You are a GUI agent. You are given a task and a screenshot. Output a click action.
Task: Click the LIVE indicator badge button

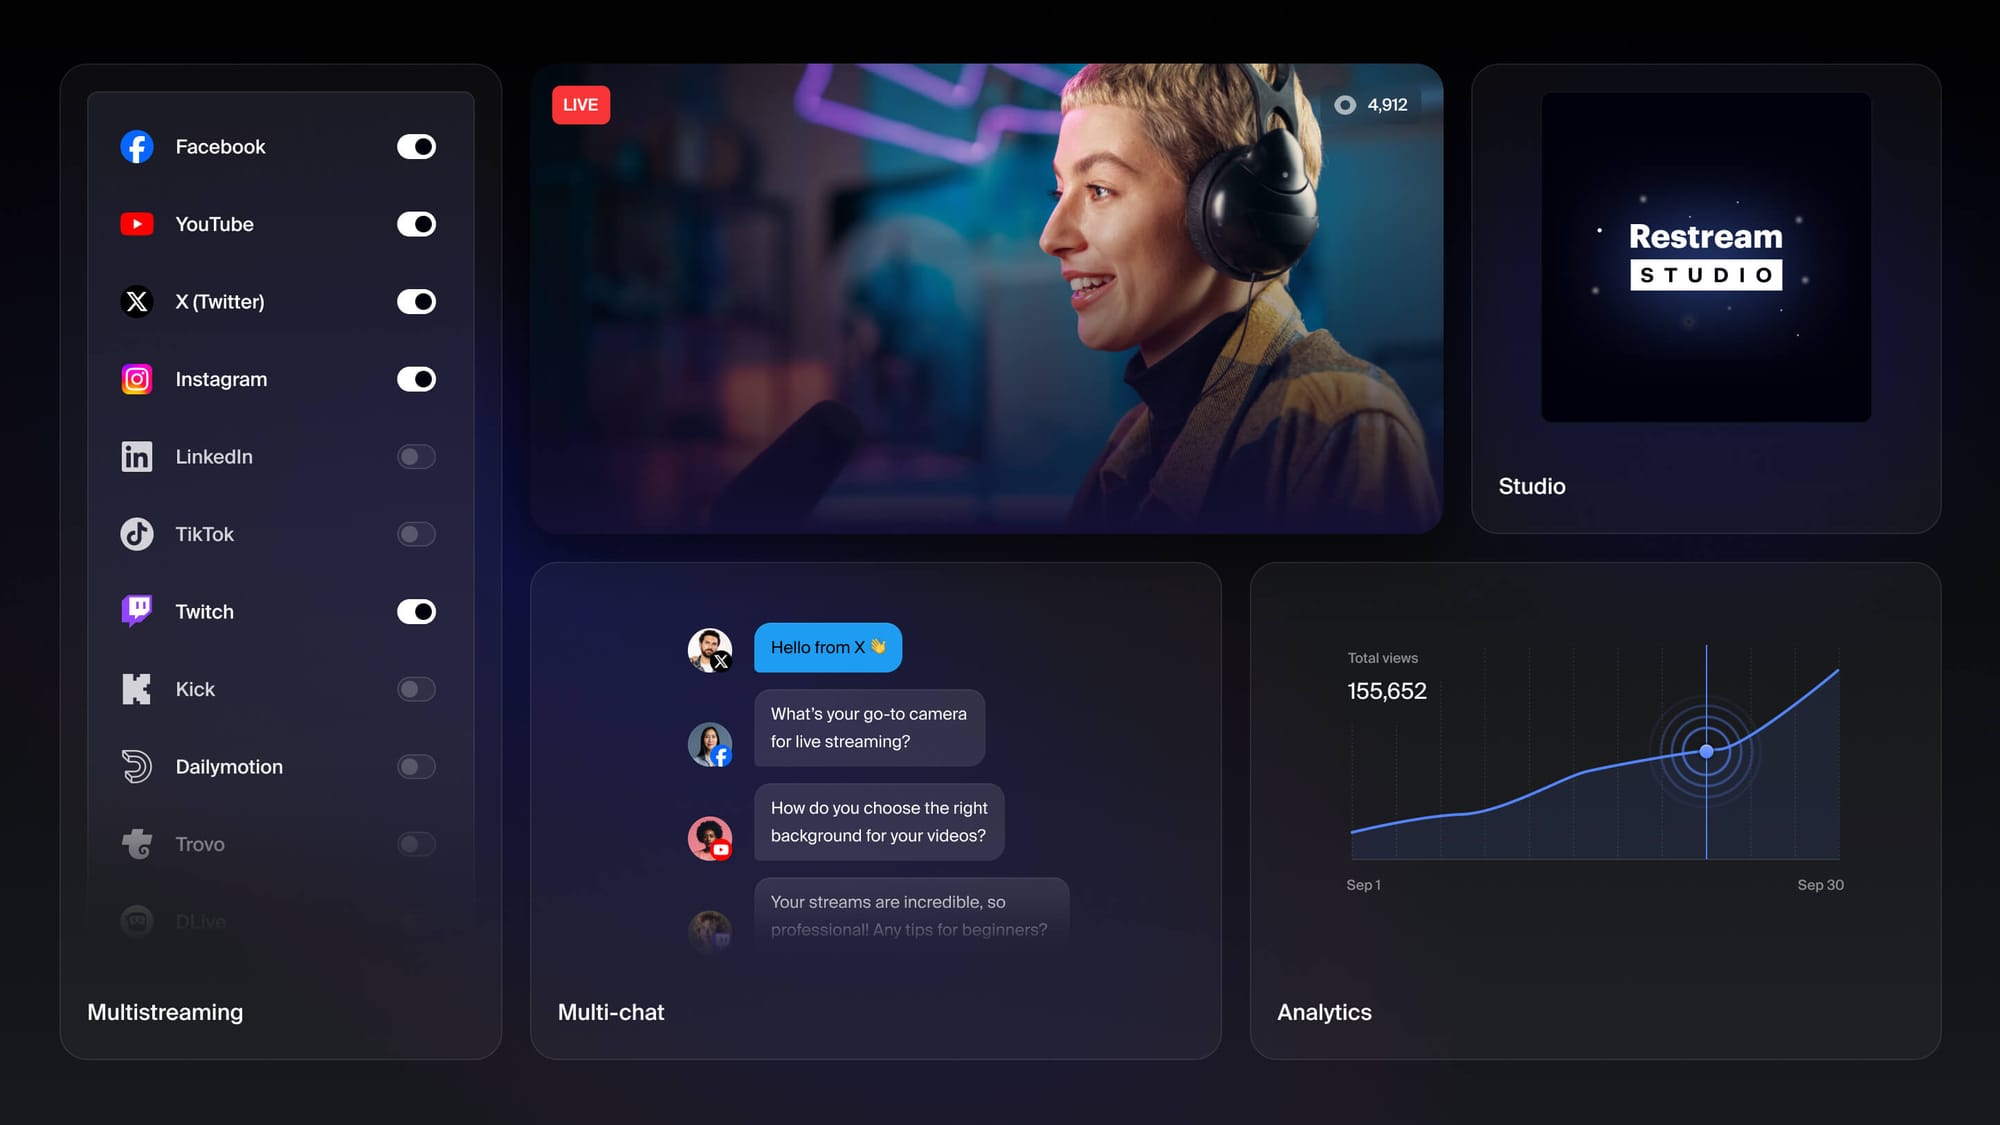pyautogui.click(x=581, y=103)
